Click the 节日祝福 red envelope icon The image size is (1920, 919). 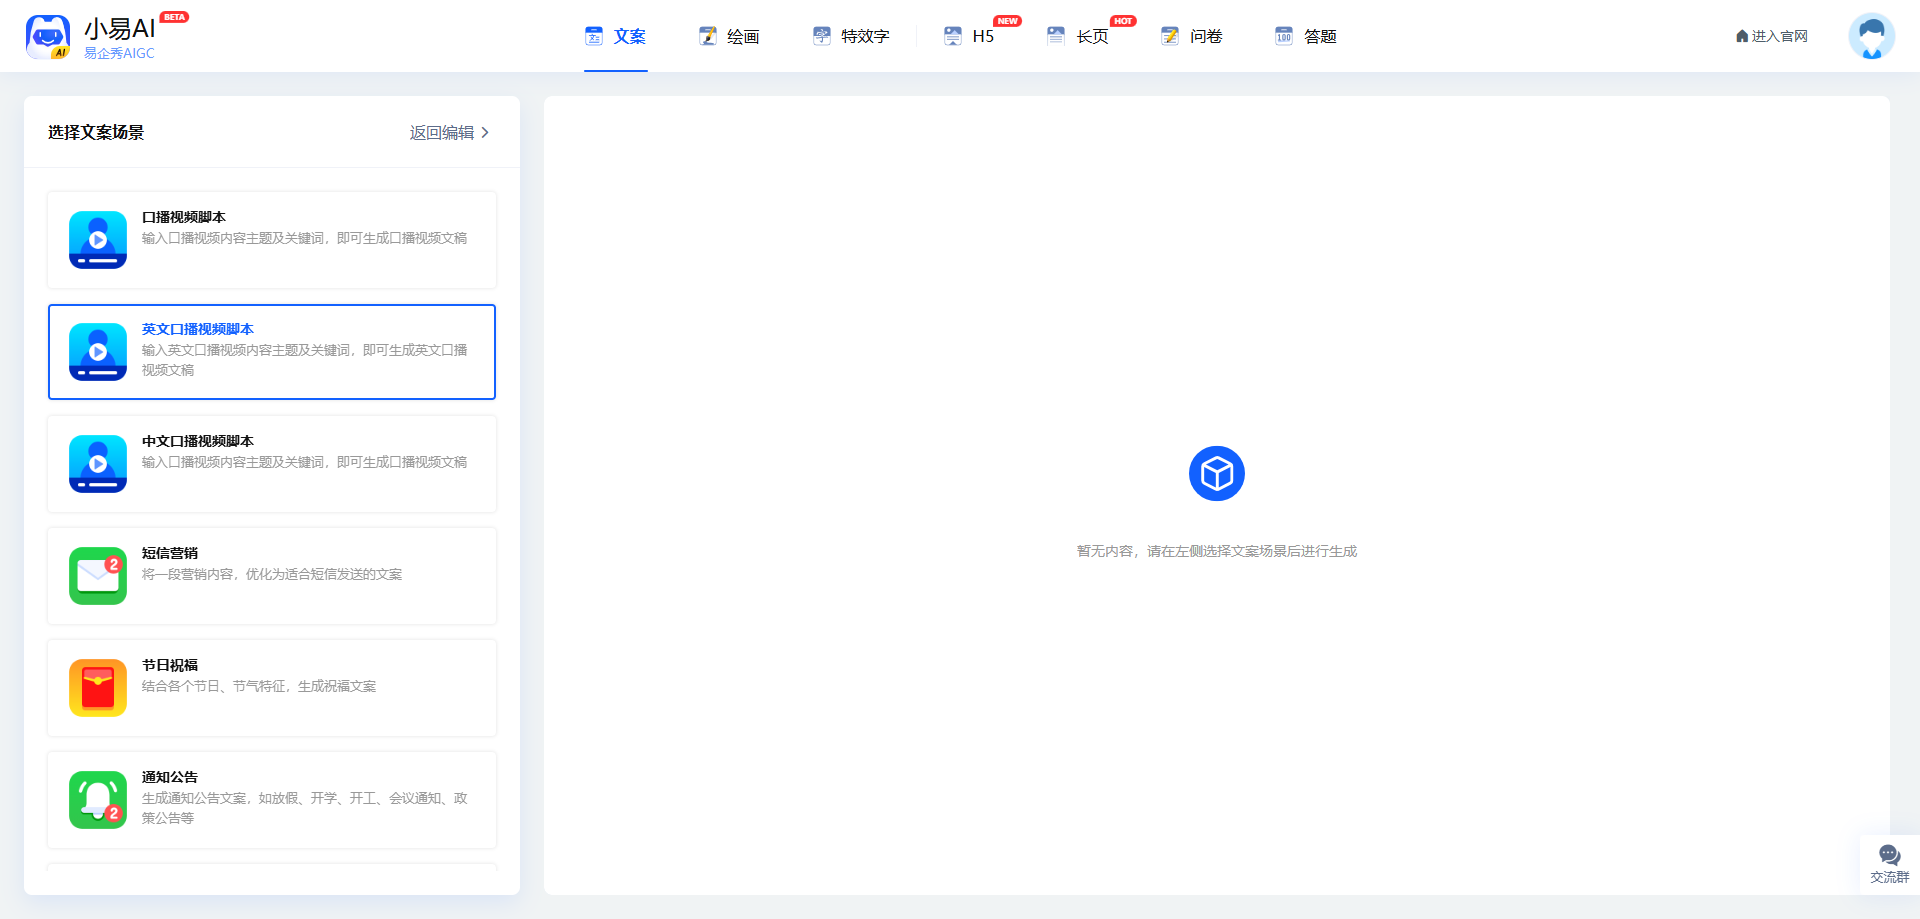point(98,688)
